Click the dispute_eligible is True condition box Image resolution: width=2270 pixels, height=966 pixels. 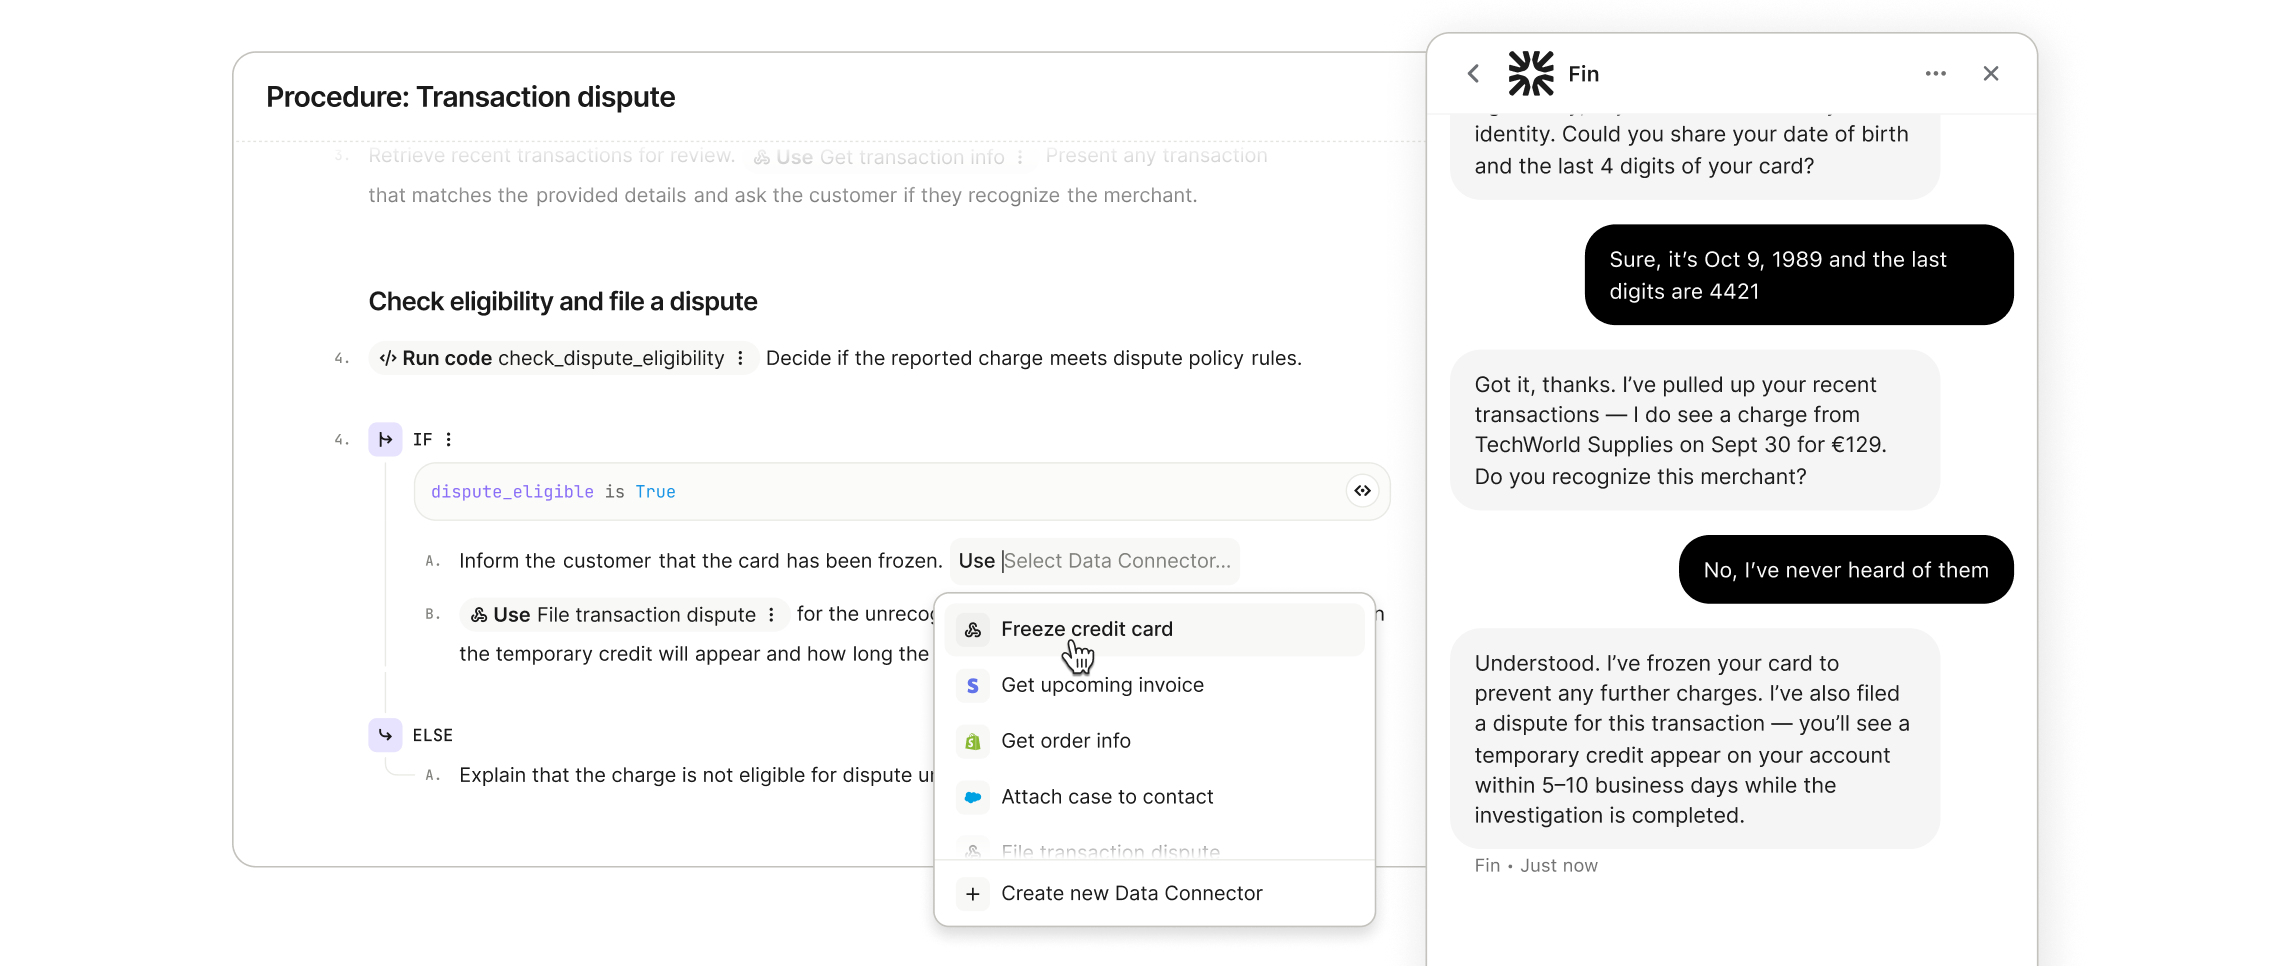point(880,492)
